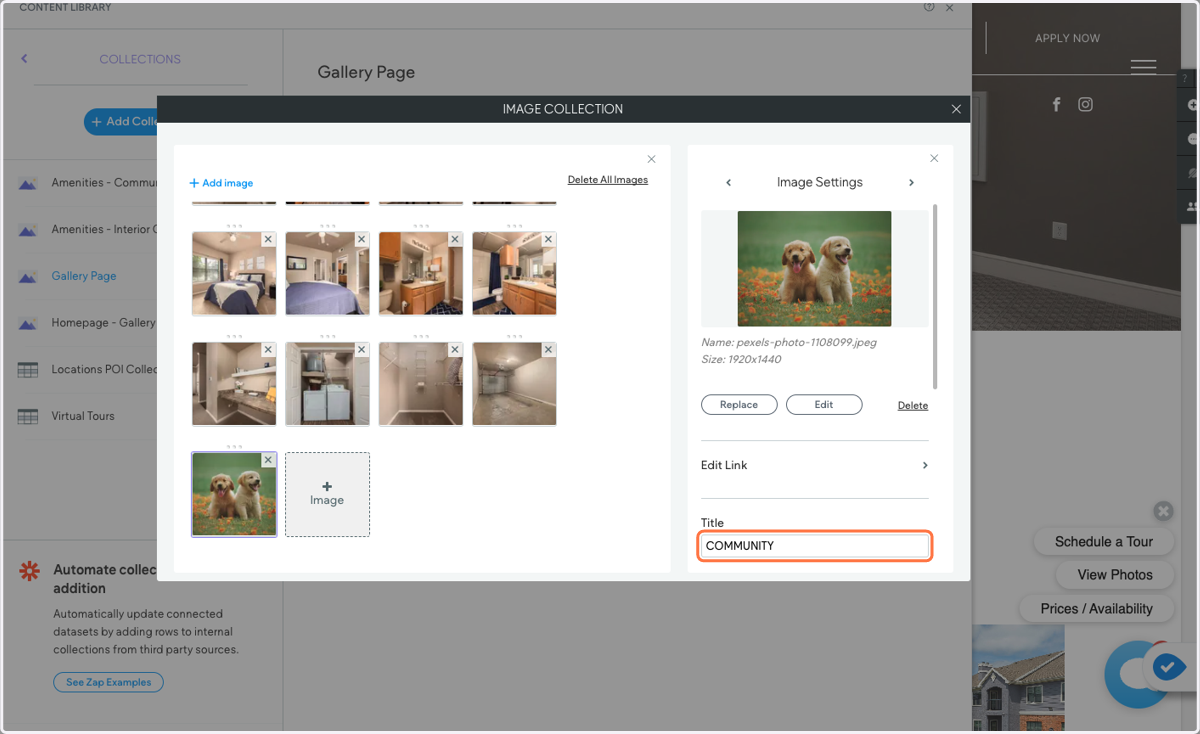1200x734 pixels.
Task: Expand the Edit Link row
Action: (815, 465)
